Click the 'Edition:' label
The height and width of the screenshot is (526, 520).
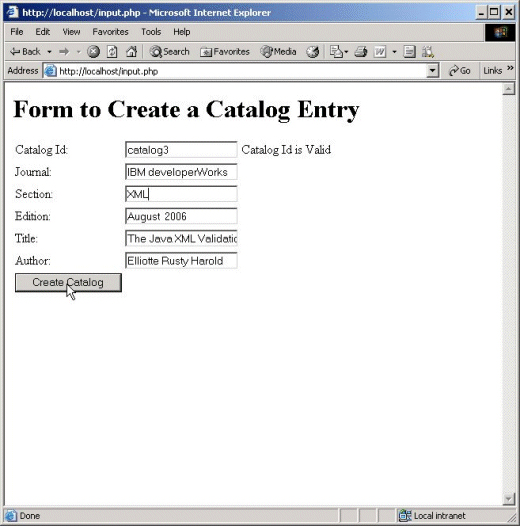click(x=33, y=216)
